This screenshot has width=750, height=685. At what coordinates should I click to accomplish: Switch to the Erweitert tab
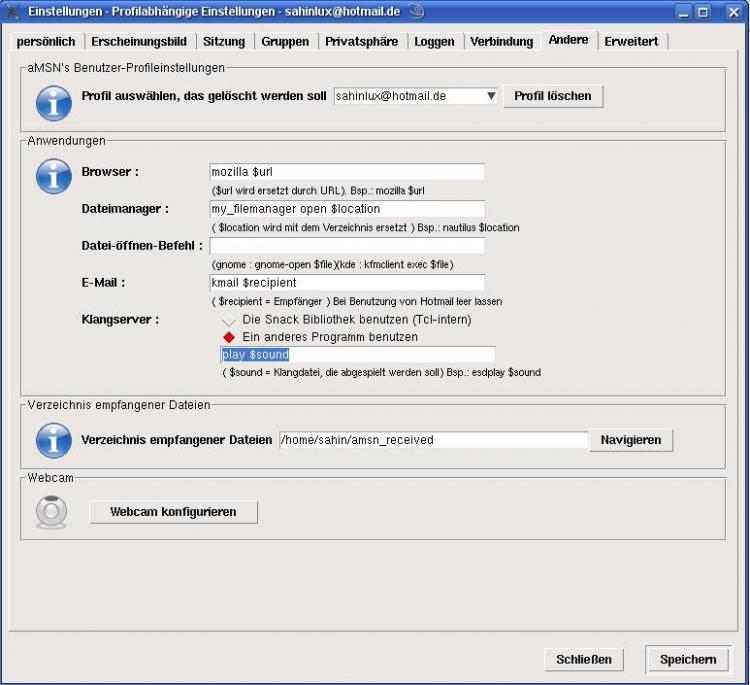[633, 41]
